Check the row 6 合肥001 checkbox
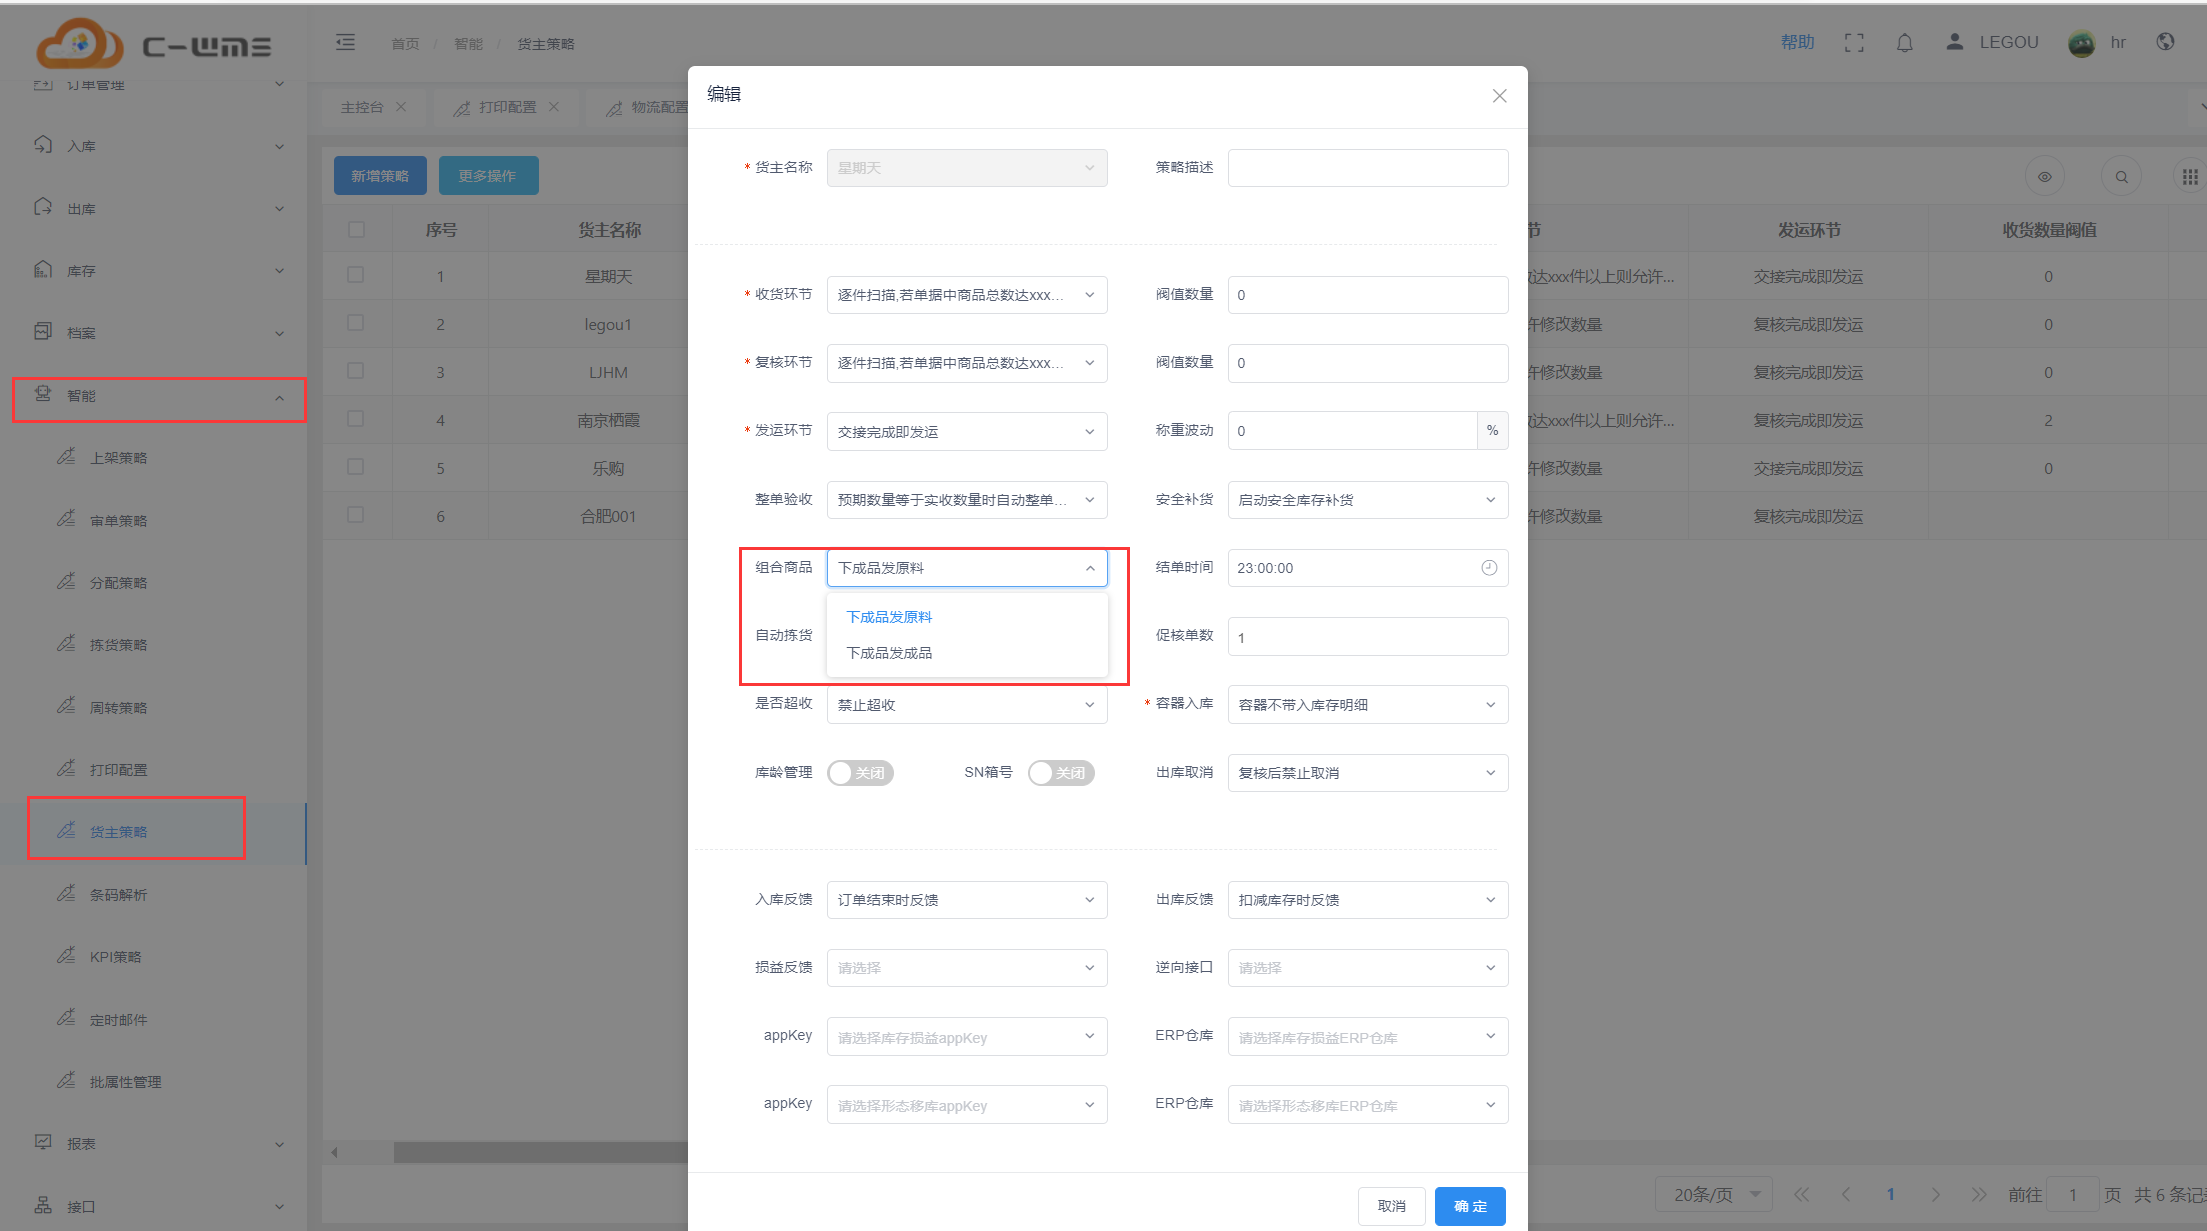The height and width of the screenshot is (1231, 2207). coord(356,515)
